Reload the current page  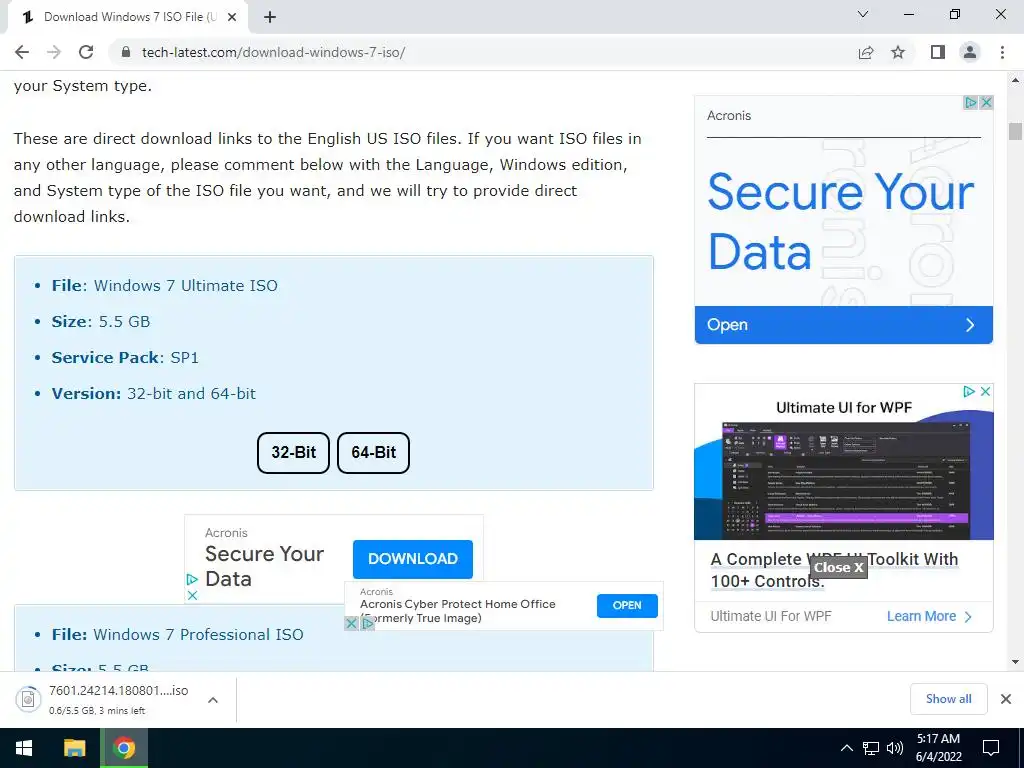click(86, 52)
